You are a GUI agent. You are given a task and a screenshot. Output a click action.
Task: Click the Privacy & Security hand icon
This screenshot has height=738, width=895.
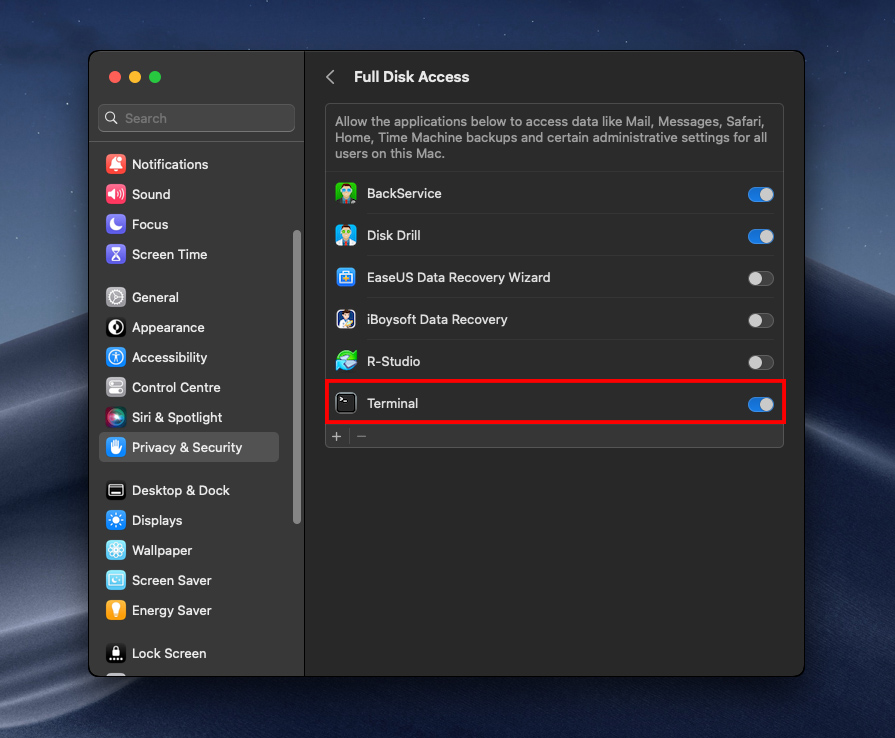point(116,447)
